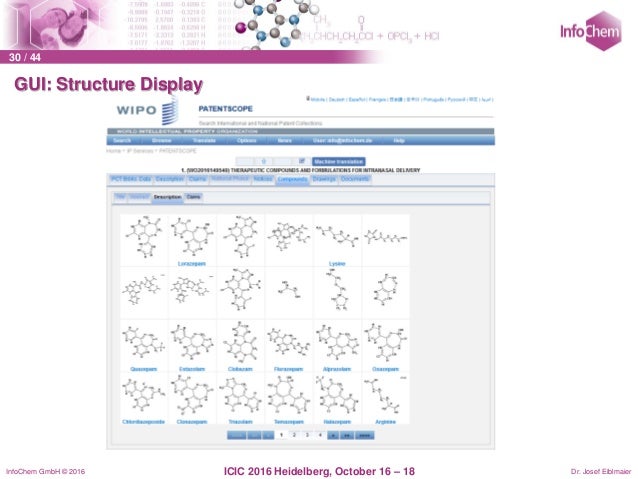Open the Clobazam compound link
The width and height of the screenshot is (638, 479).
coord(240,369)
